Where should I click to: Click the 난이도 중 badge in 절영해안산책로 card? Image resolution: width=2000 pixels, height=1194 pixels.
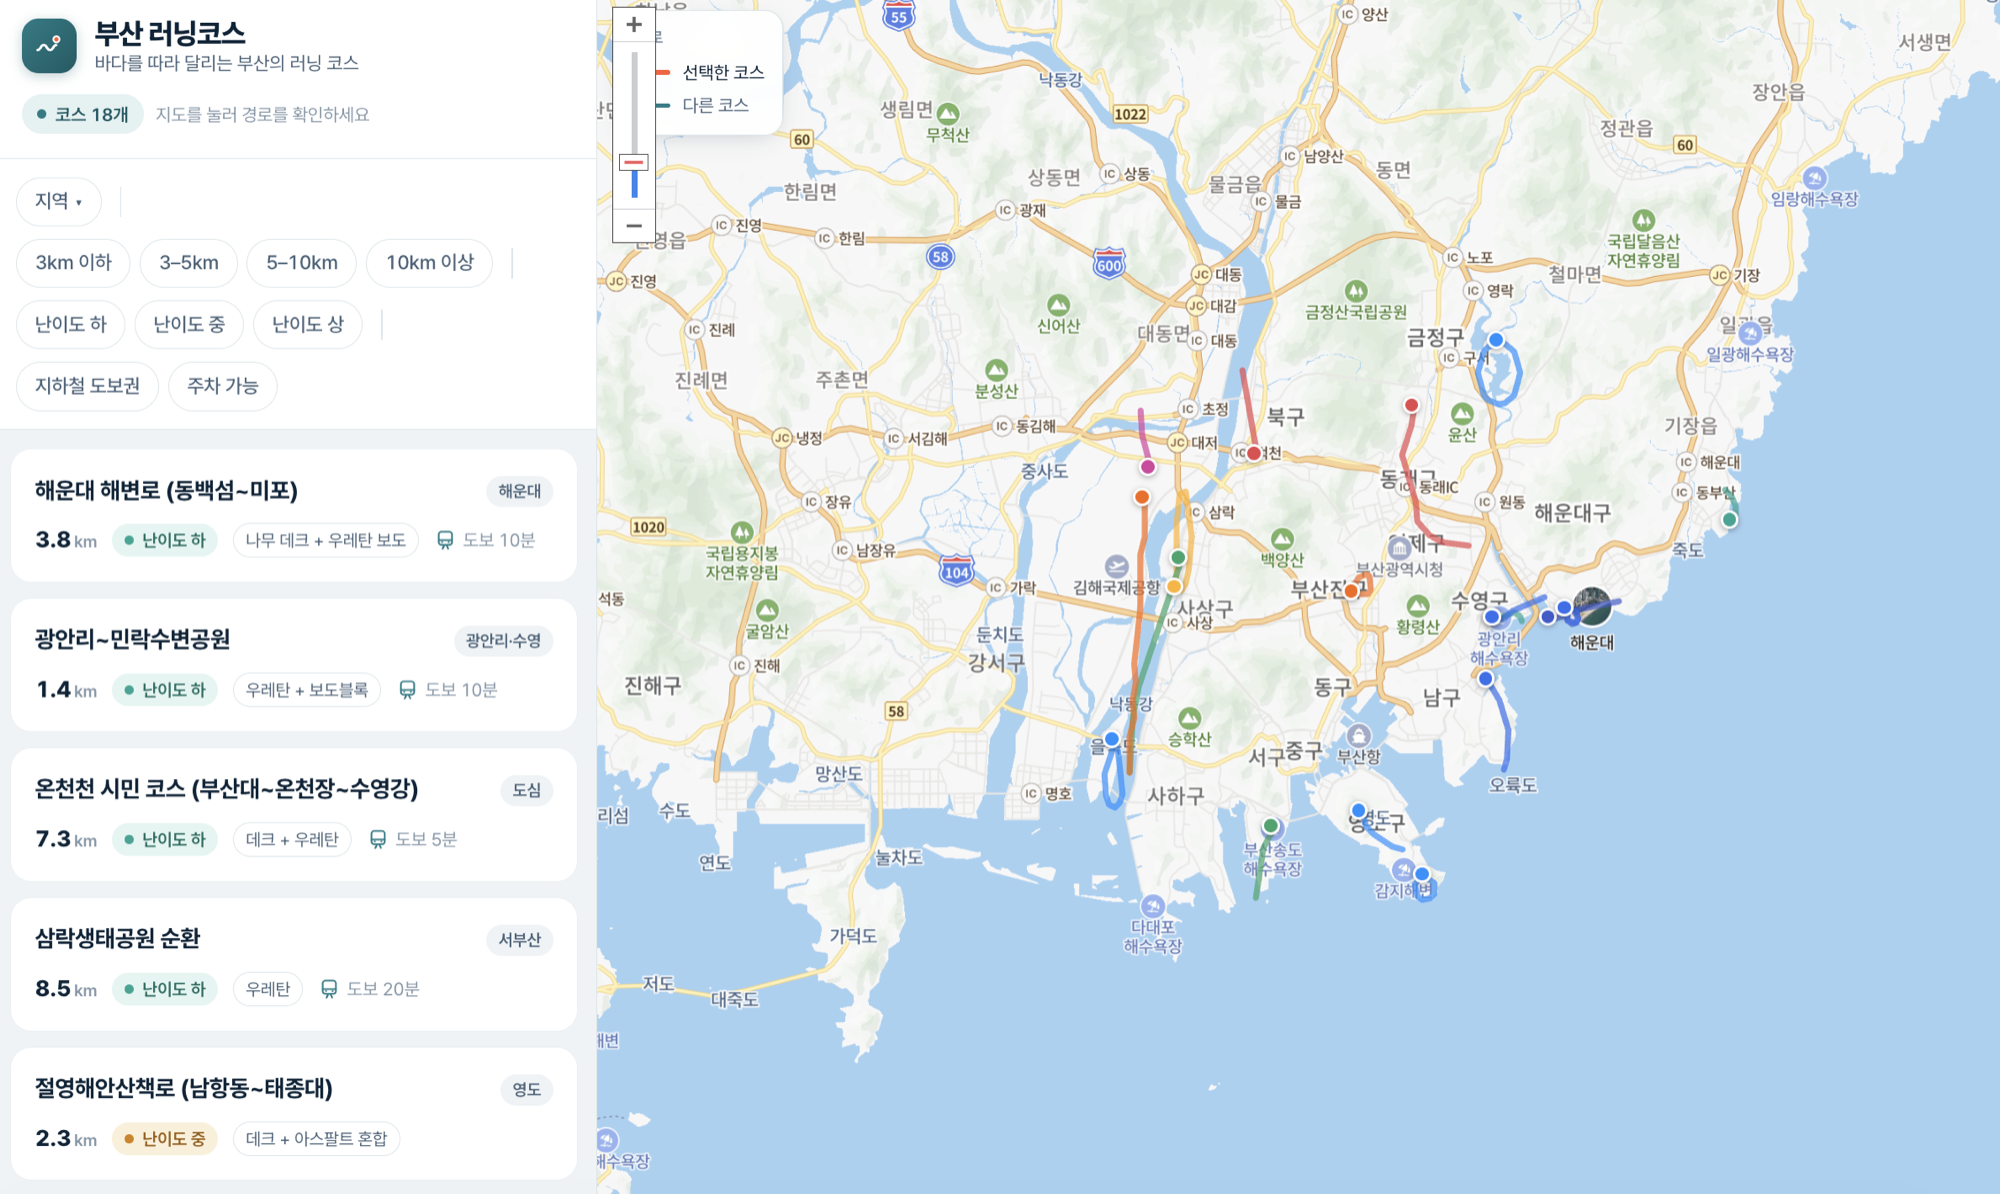point(165,1139)
